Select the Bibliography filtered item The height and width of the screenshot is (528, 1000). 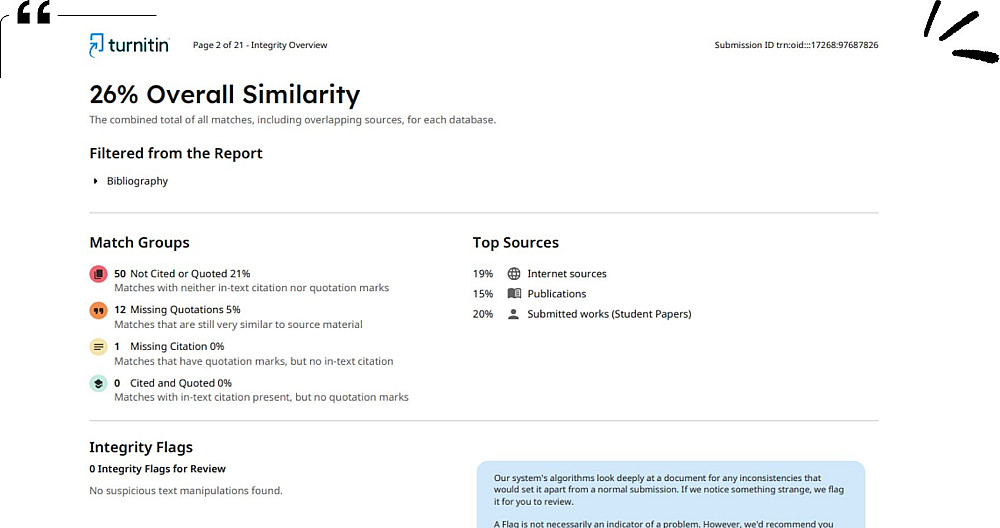[x=138, y=181]
